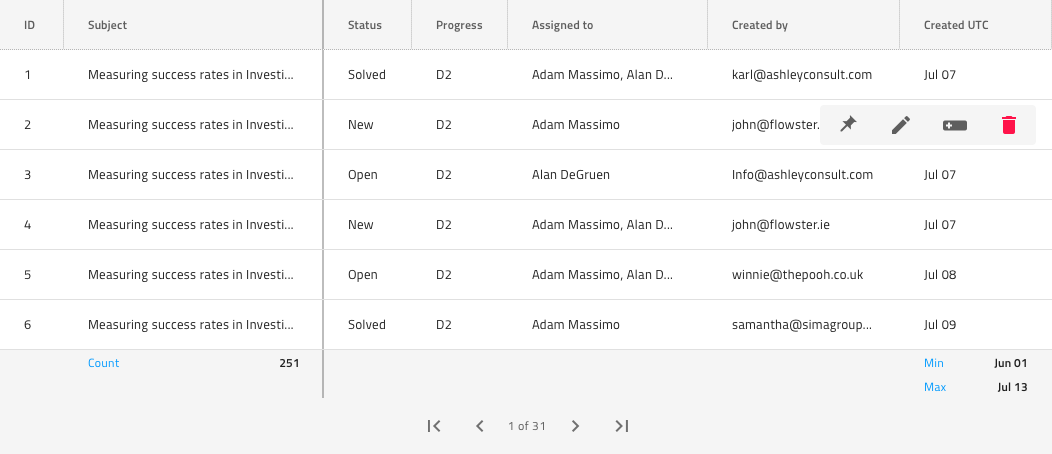The width and height of the screenshot is (1052, 454).
Task: Click the Assigned to column header
Action: tap(569, 25)
